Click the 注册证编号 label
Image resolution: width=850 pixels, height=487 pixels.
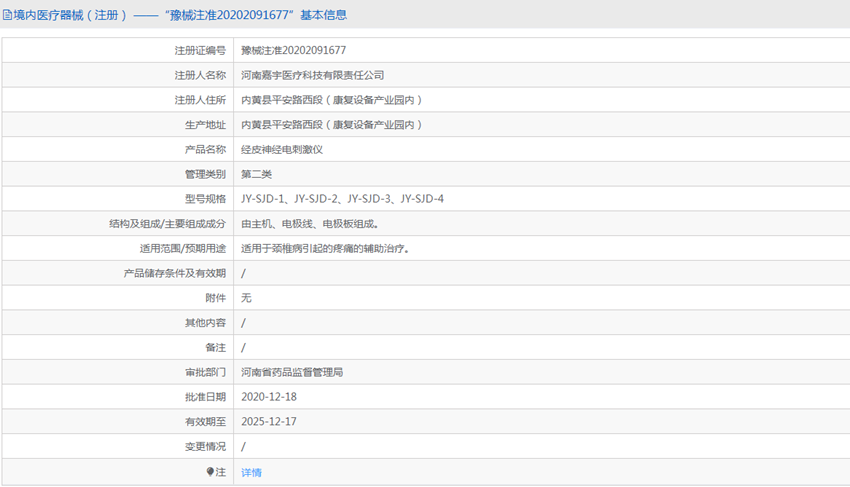[x=200, y=50]
